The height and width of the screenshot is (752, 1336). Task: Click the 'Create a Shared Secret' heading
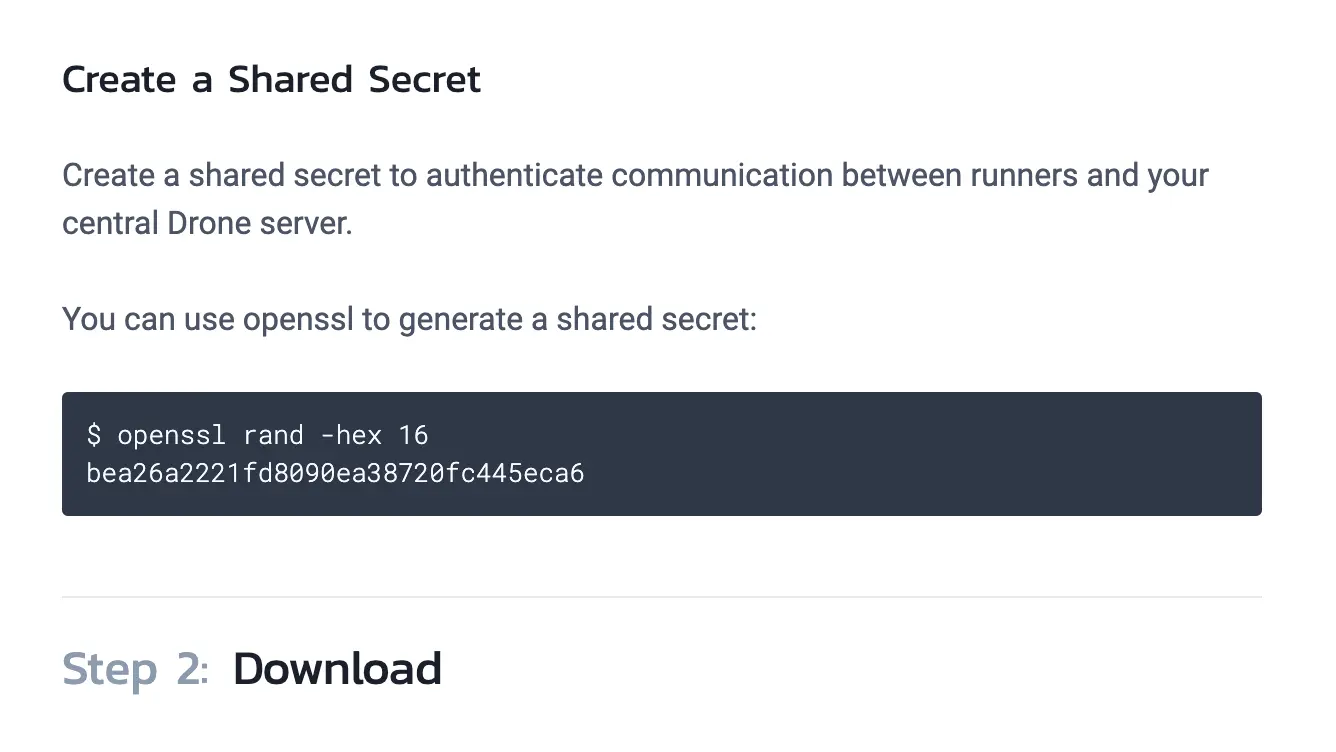(271, 80)
